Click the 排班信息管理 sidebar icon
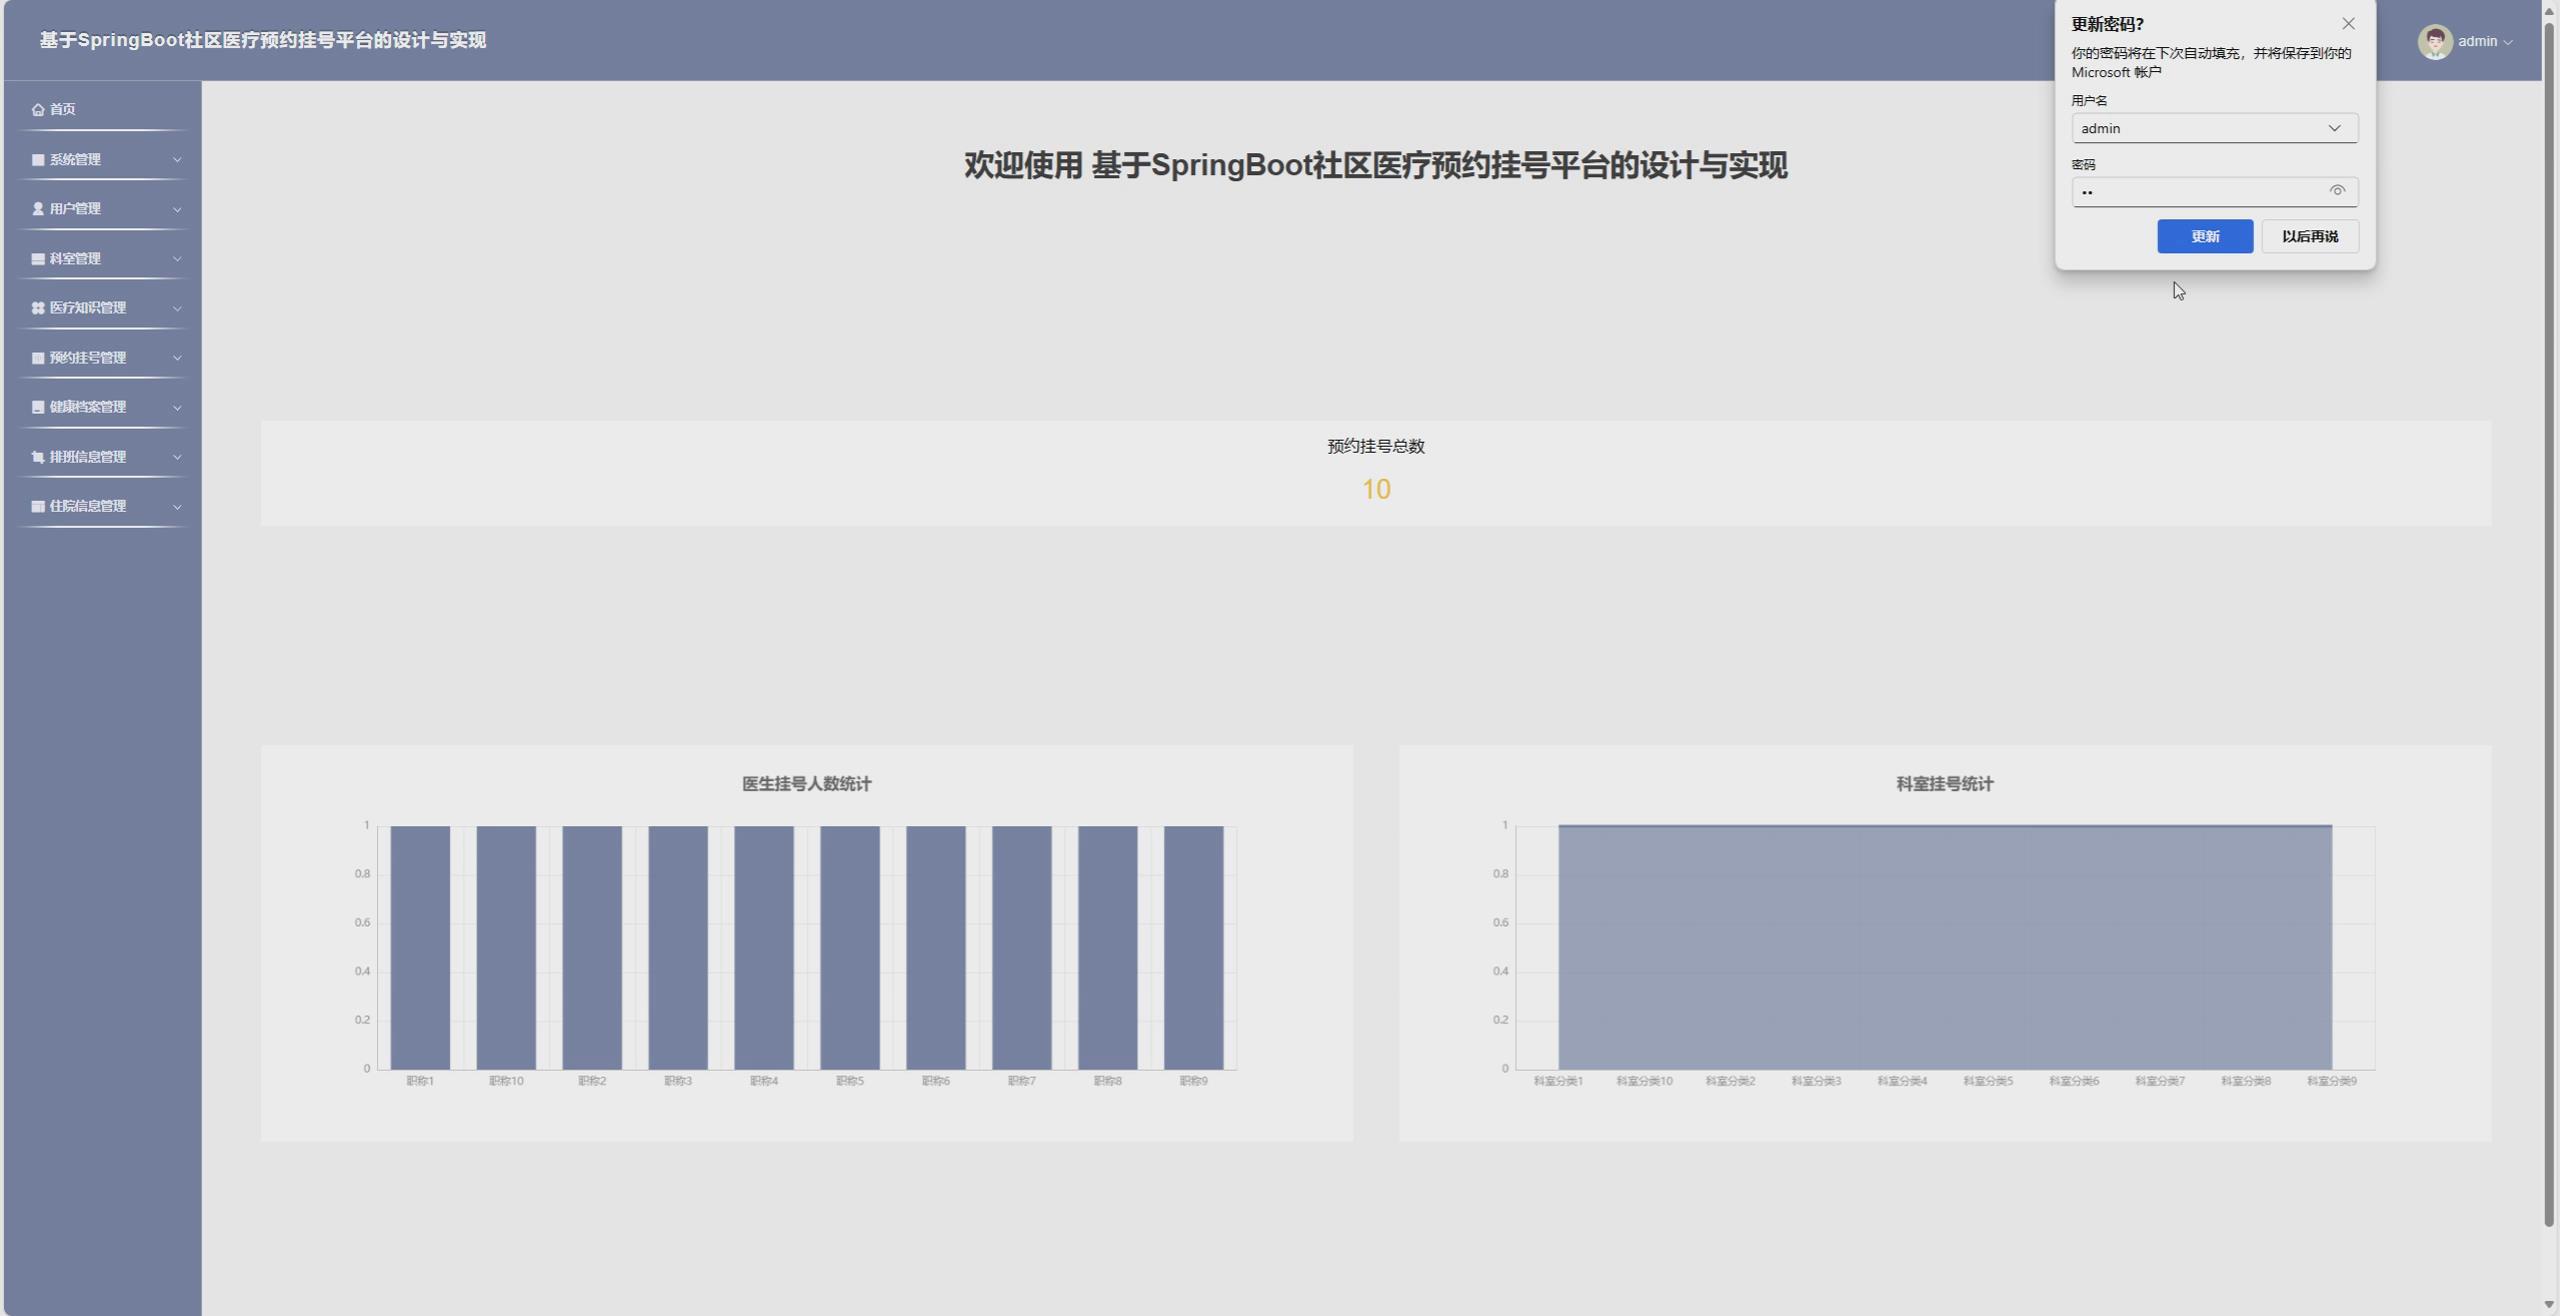Viewport: 2560px width, 1316px height. [x=38, y=456]
